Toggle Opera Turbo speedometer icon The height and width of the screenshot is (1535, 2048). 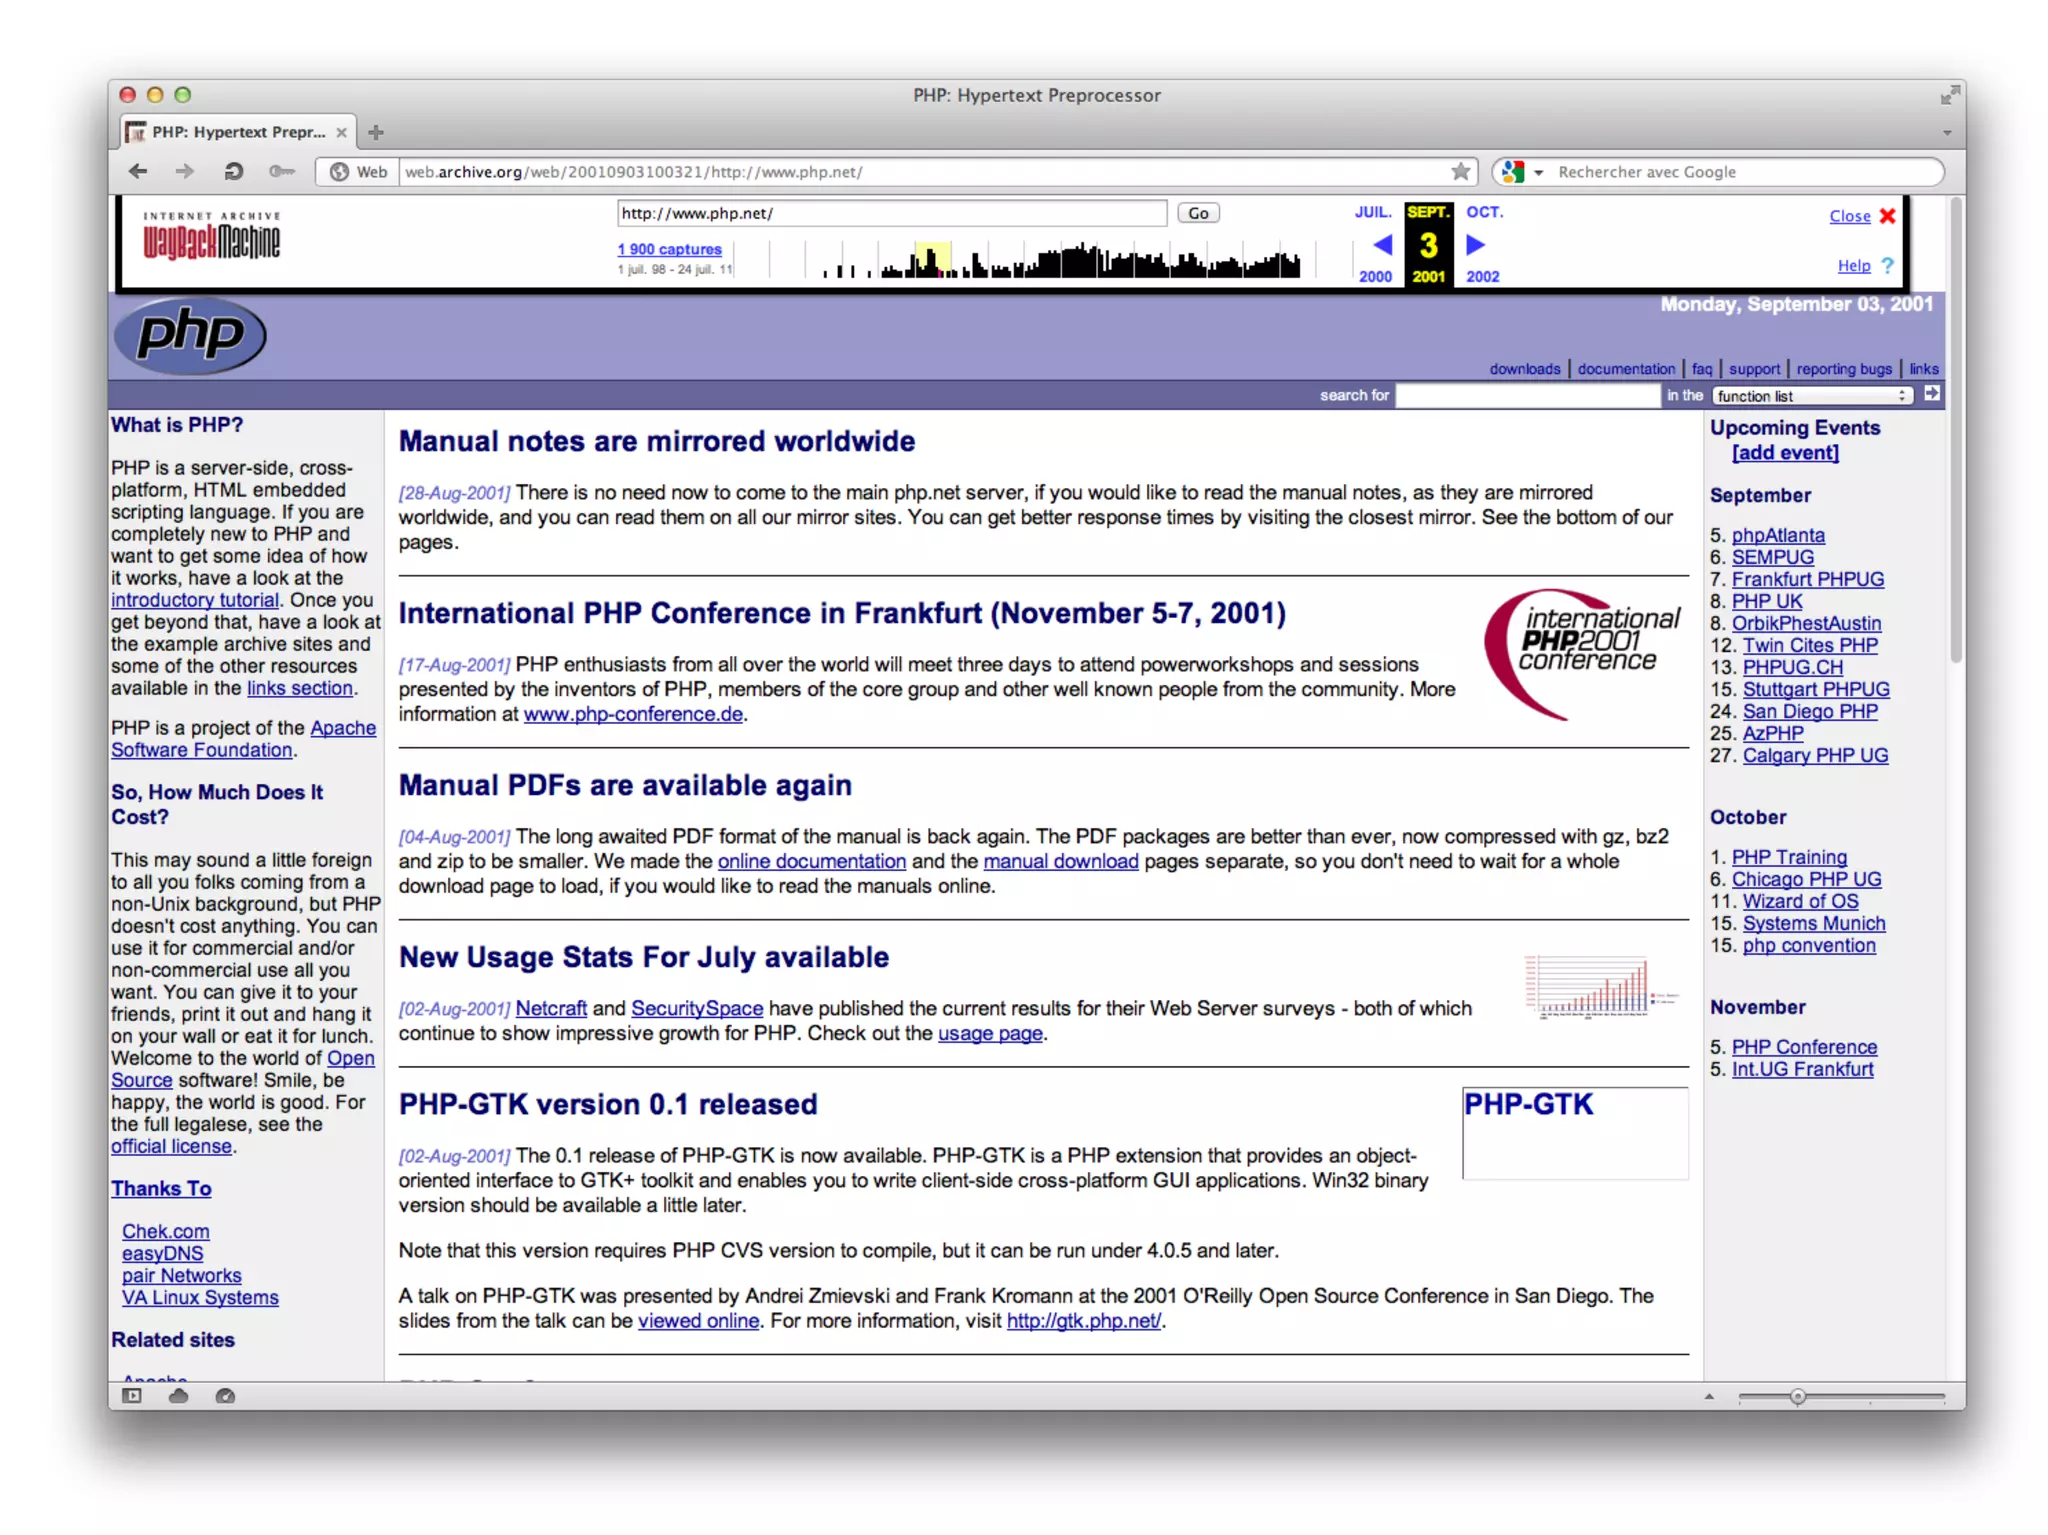tap(225, 1395)
